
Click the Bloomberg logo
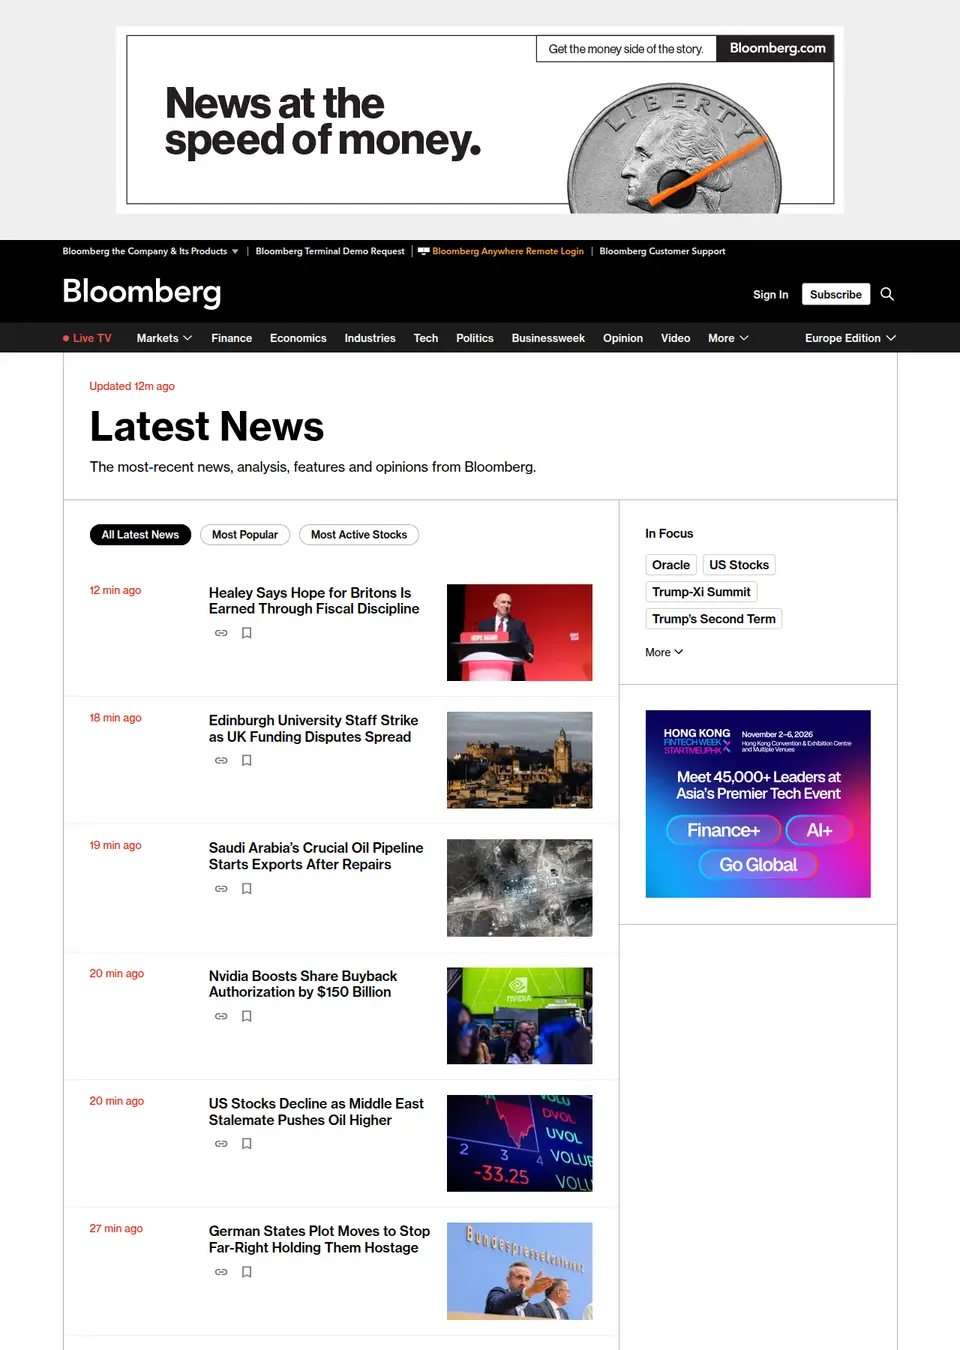pos(142,292)
